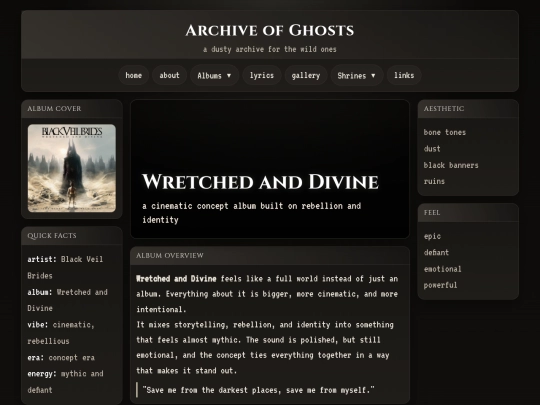The width and height of the screenshot is (540, 405).
Task: Click the Album Overview panel header
Action: tap(270, 256)
